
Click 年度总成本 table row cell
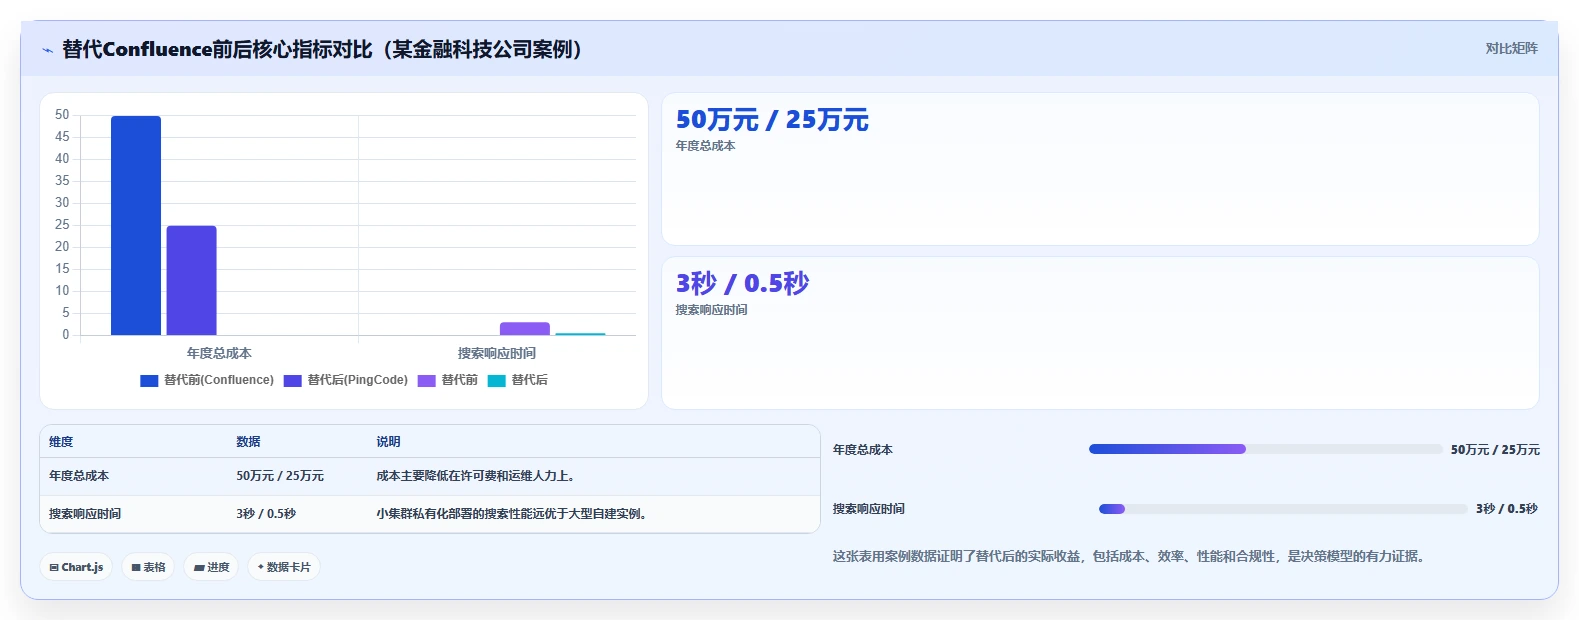79,476
